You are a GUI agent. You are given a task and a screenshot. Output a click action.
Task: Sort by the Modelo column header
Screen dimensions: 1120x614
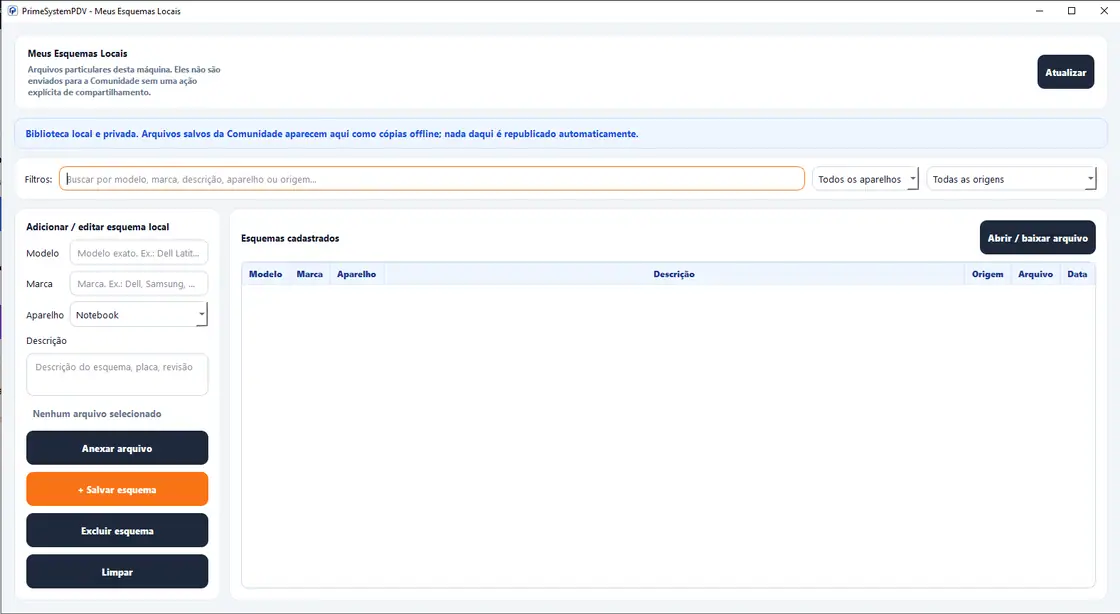click(266, 274)
